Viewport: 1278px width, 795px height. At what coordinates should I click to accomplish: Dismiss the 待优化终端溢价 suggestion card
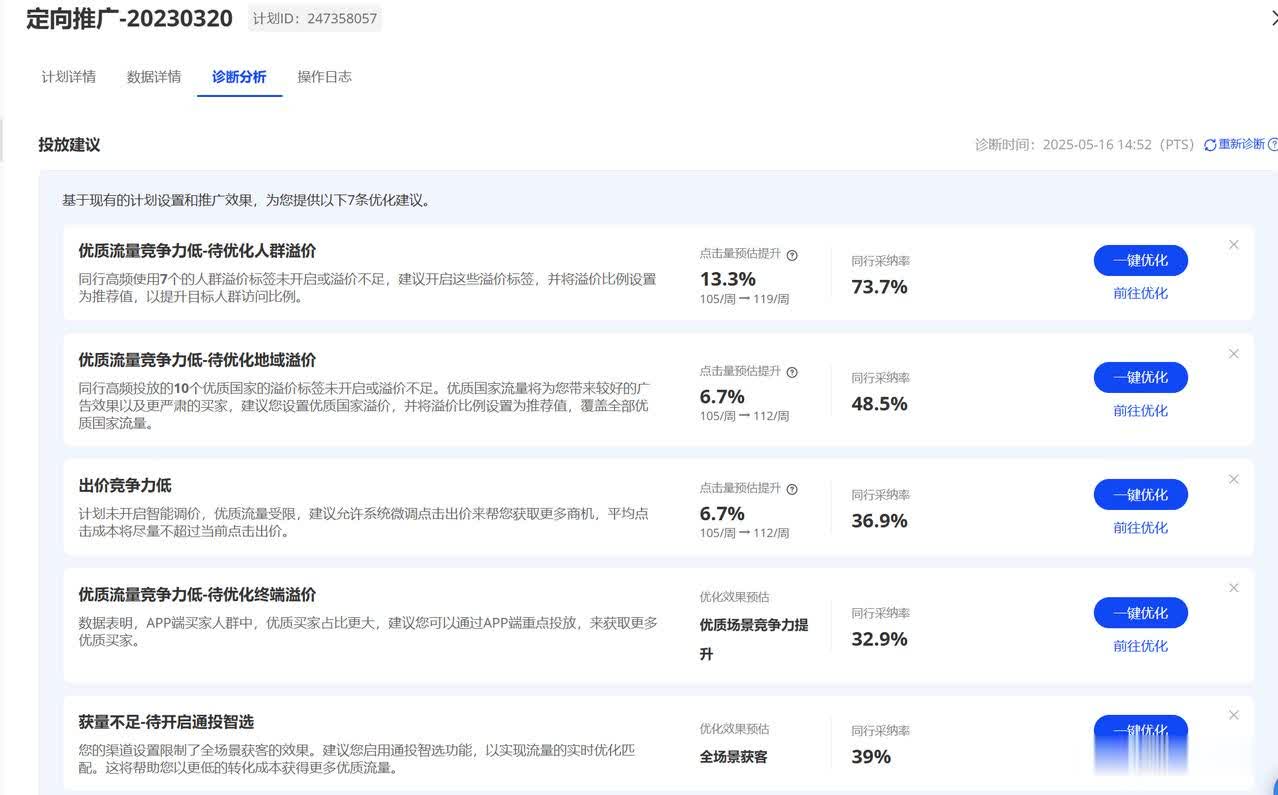click(1233, 587)
